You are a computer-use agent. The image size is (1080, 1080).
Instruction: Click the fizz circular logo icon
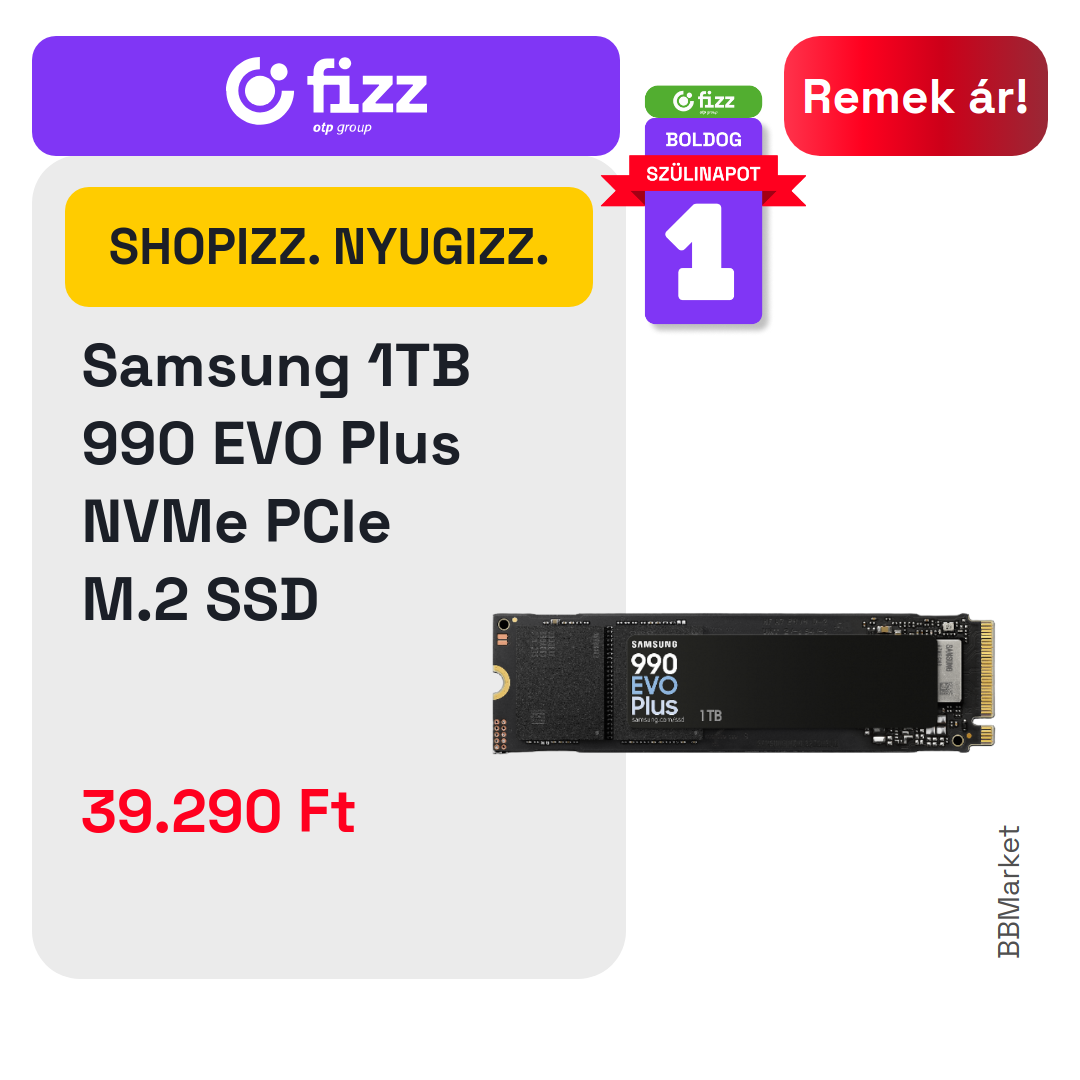259,91
